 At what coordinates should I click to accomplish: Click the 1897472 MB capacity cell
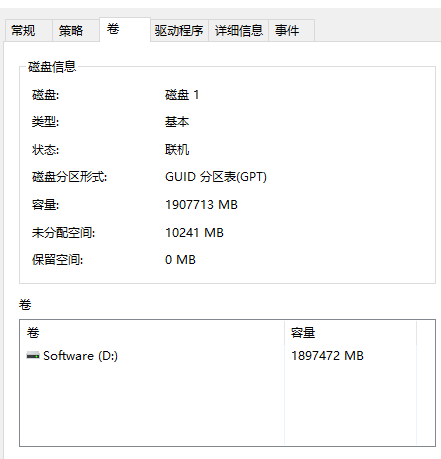[x=327, y=356]
